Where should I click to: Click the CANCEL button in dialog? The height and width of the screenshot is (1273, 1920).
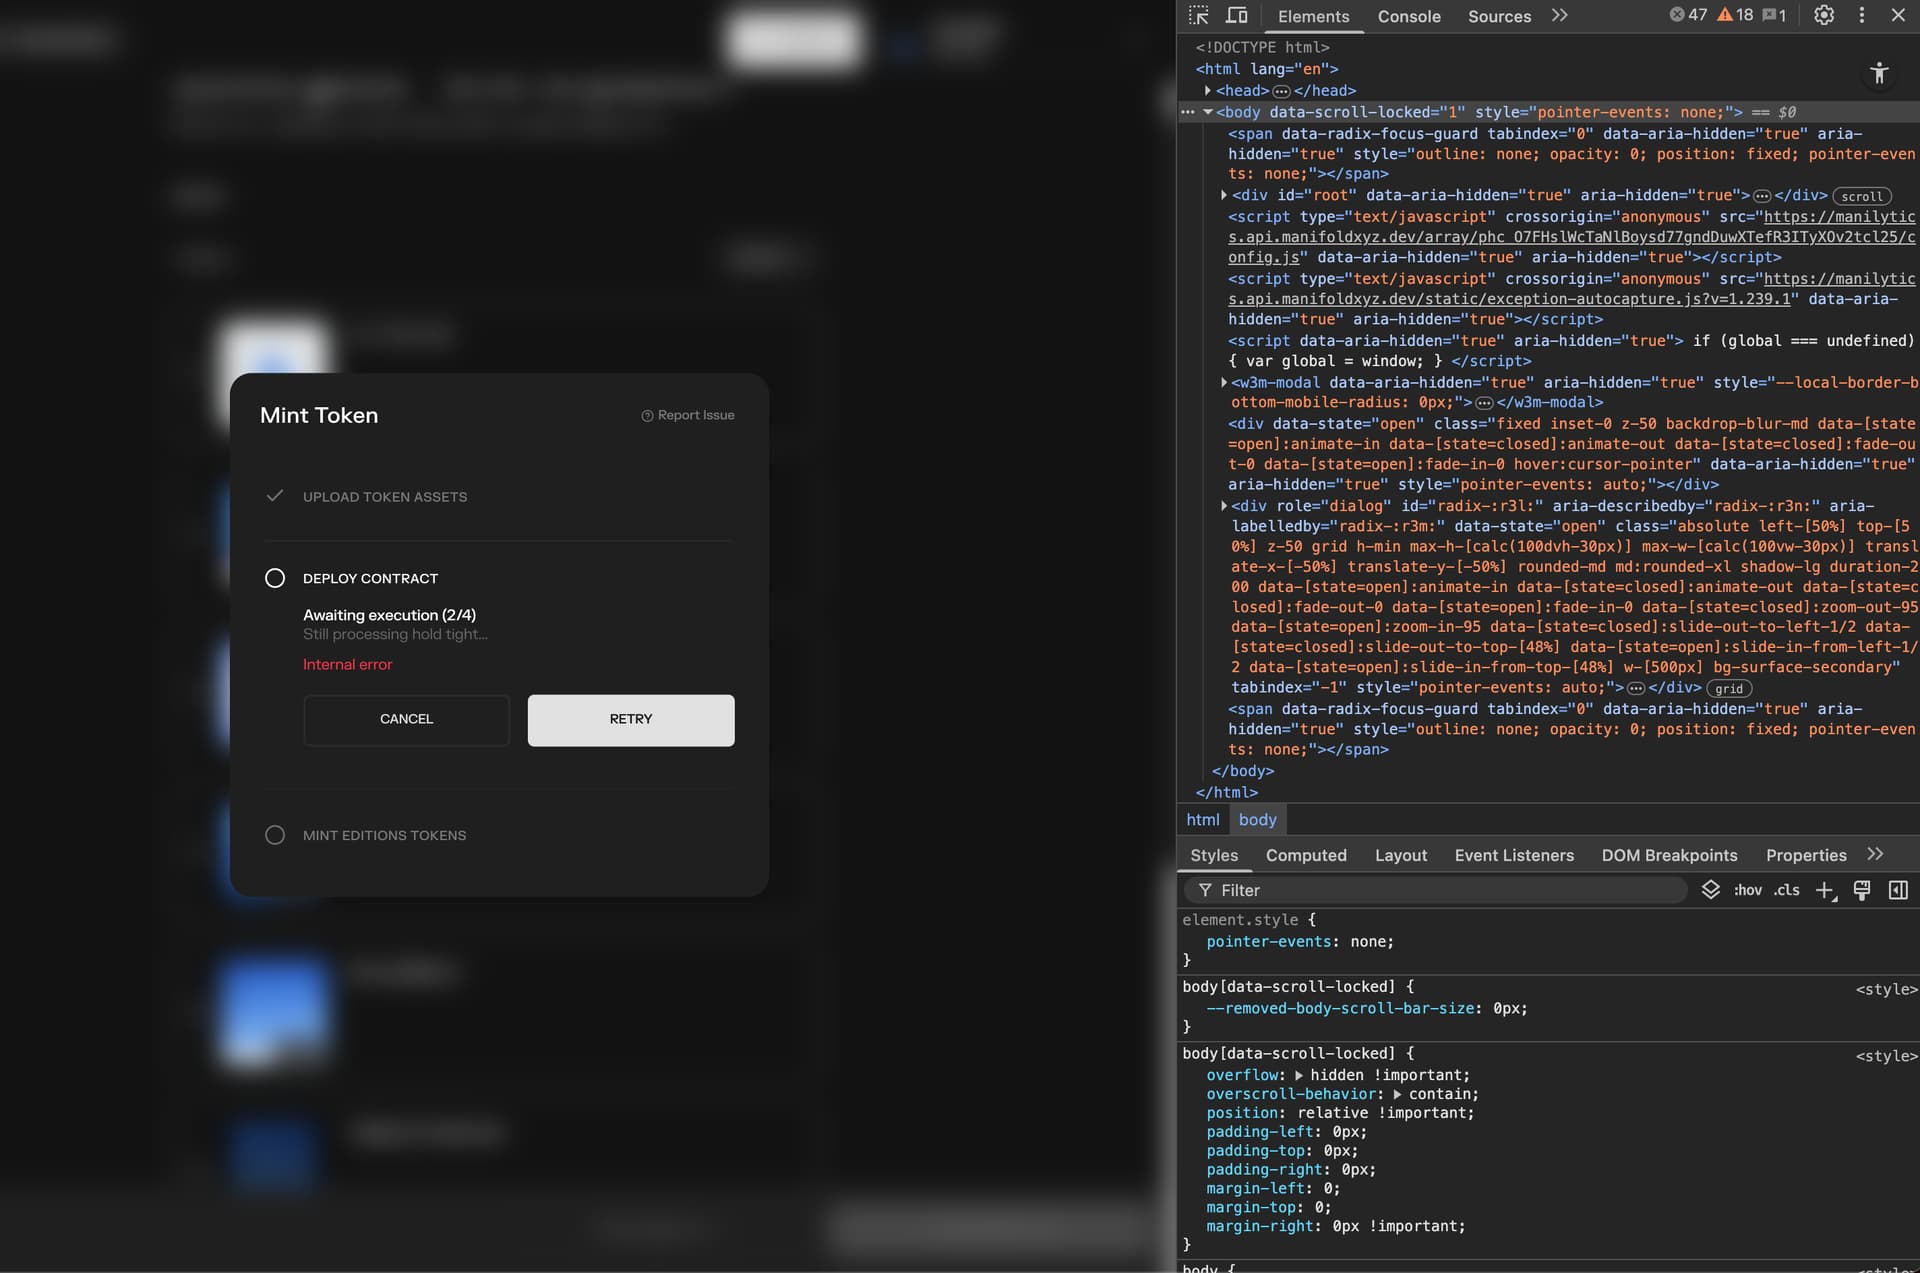(406, 719)
